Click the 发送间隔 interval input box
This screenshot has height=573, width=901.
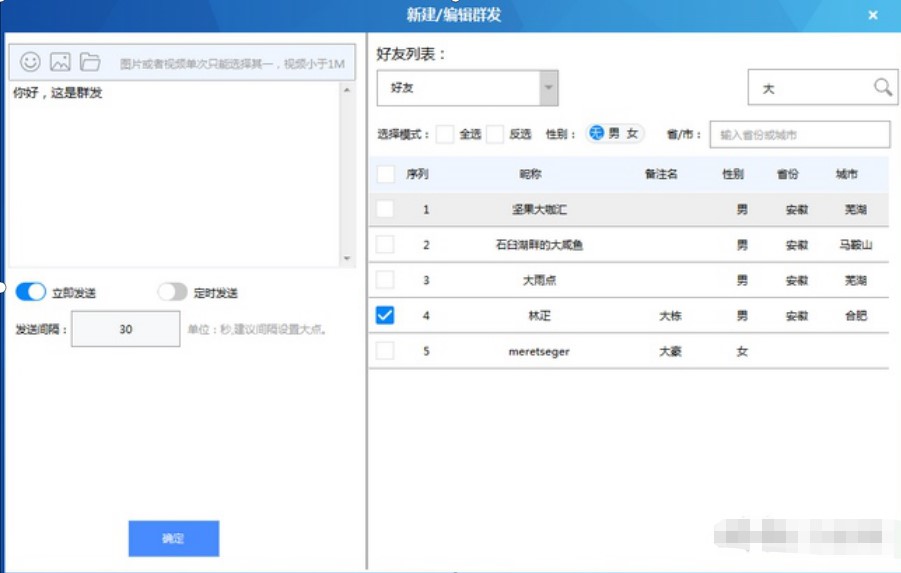pyautogui.click(x=125, y=329)
